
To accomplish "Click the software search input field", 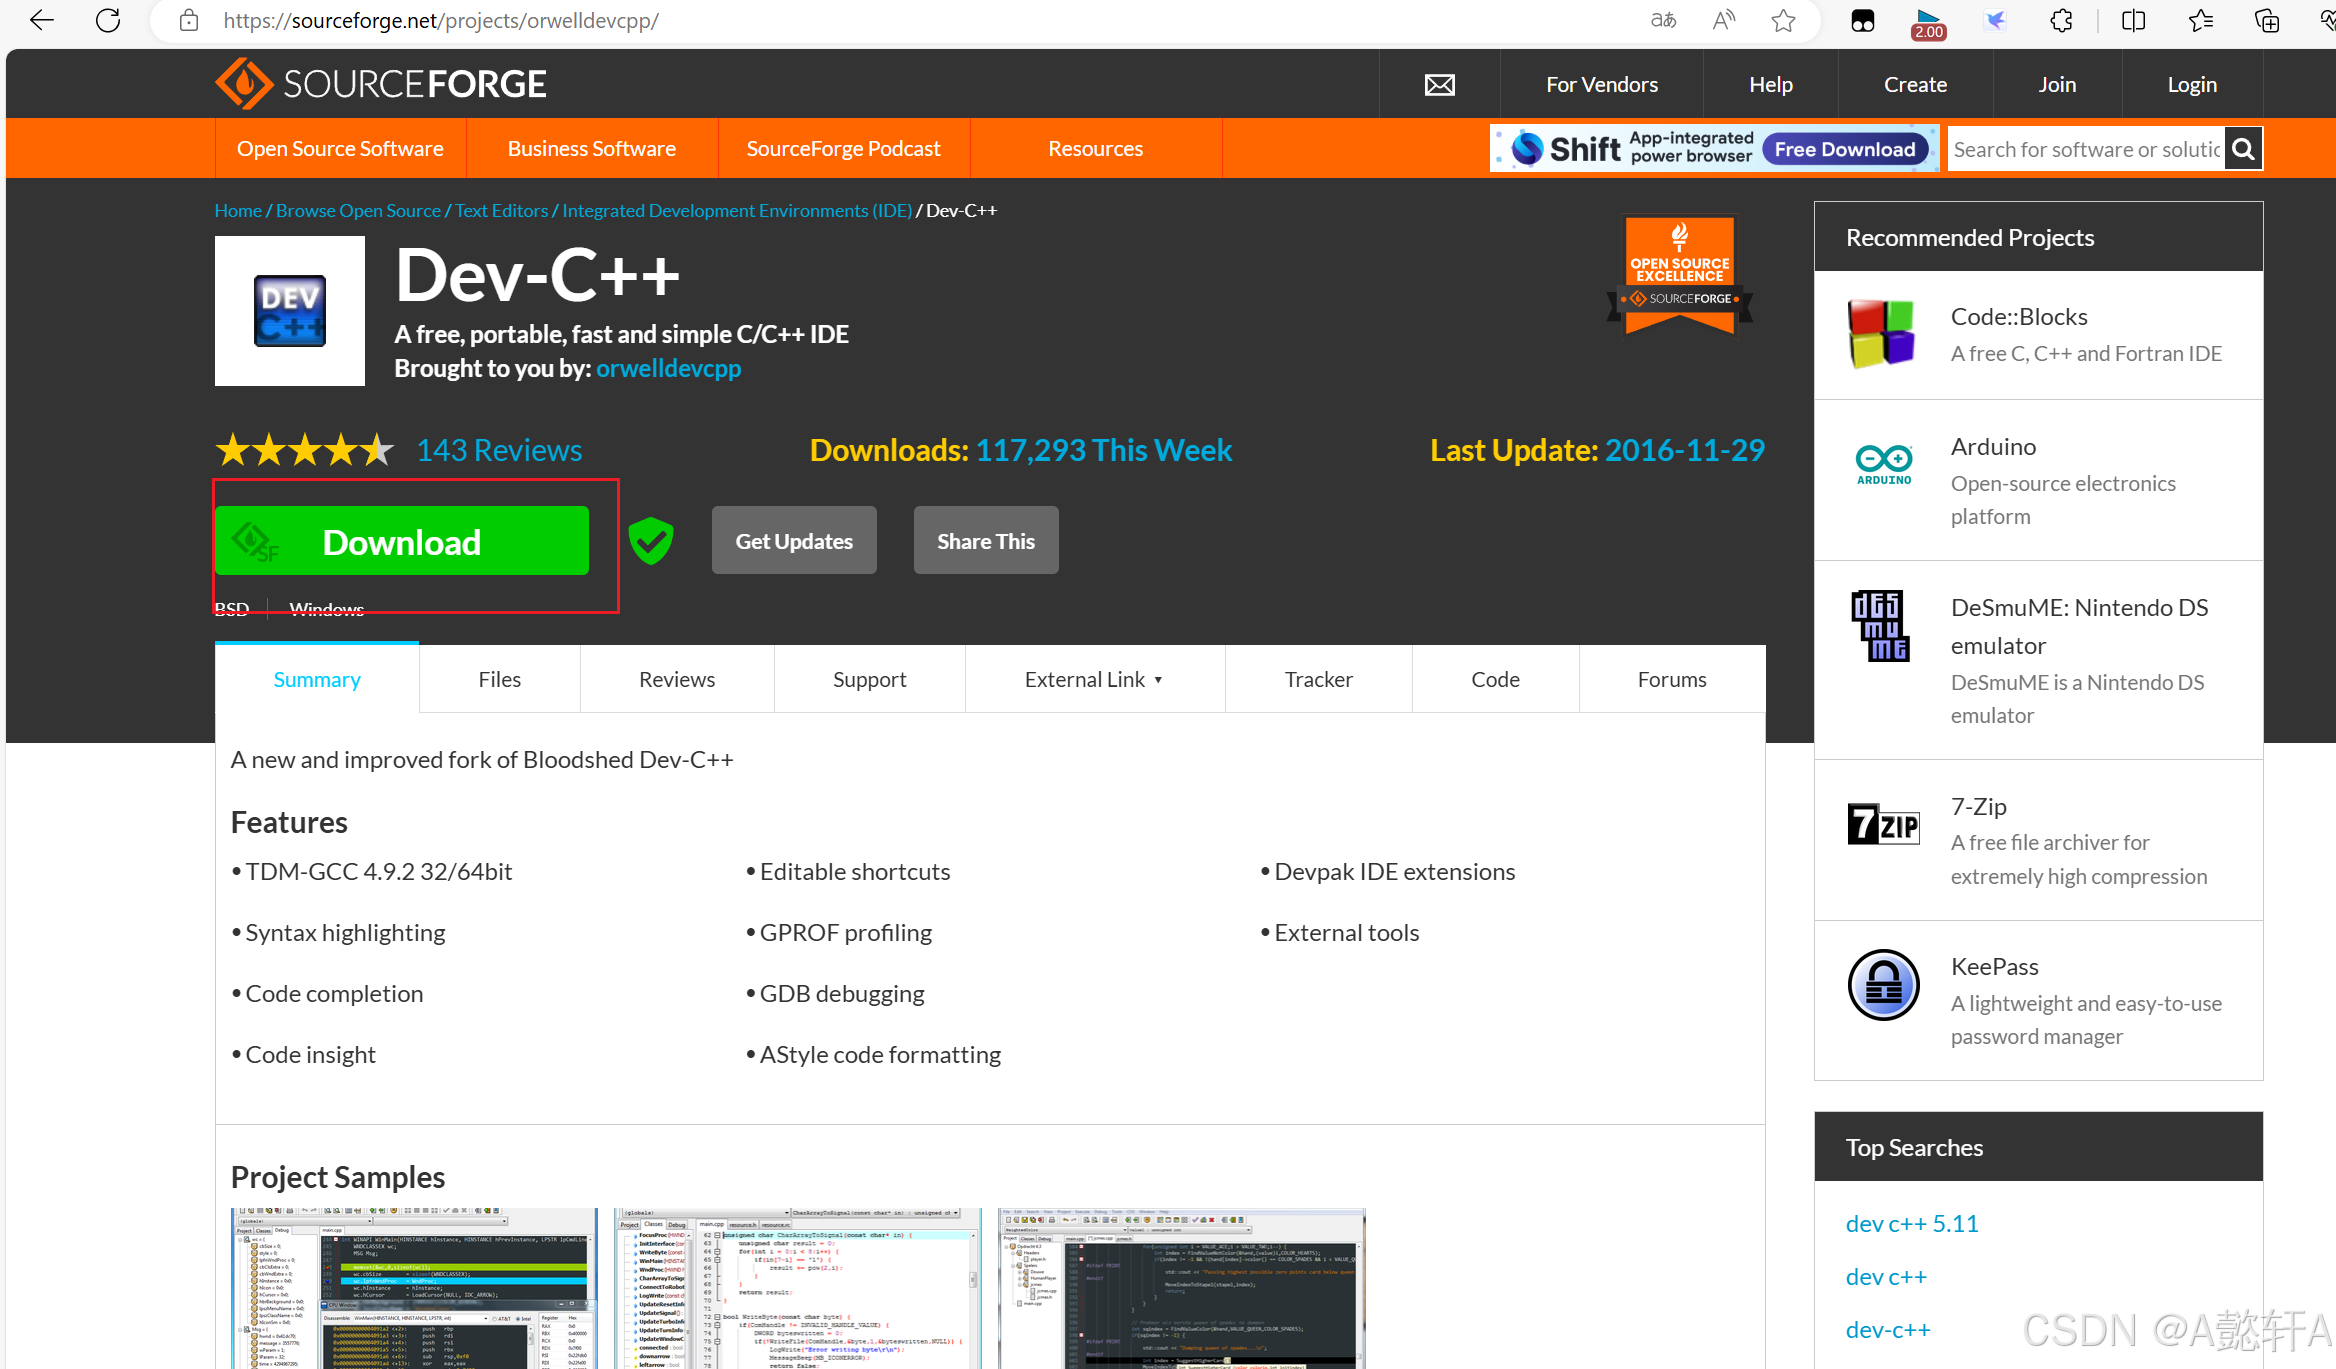I will click(x=2086, y=149).
